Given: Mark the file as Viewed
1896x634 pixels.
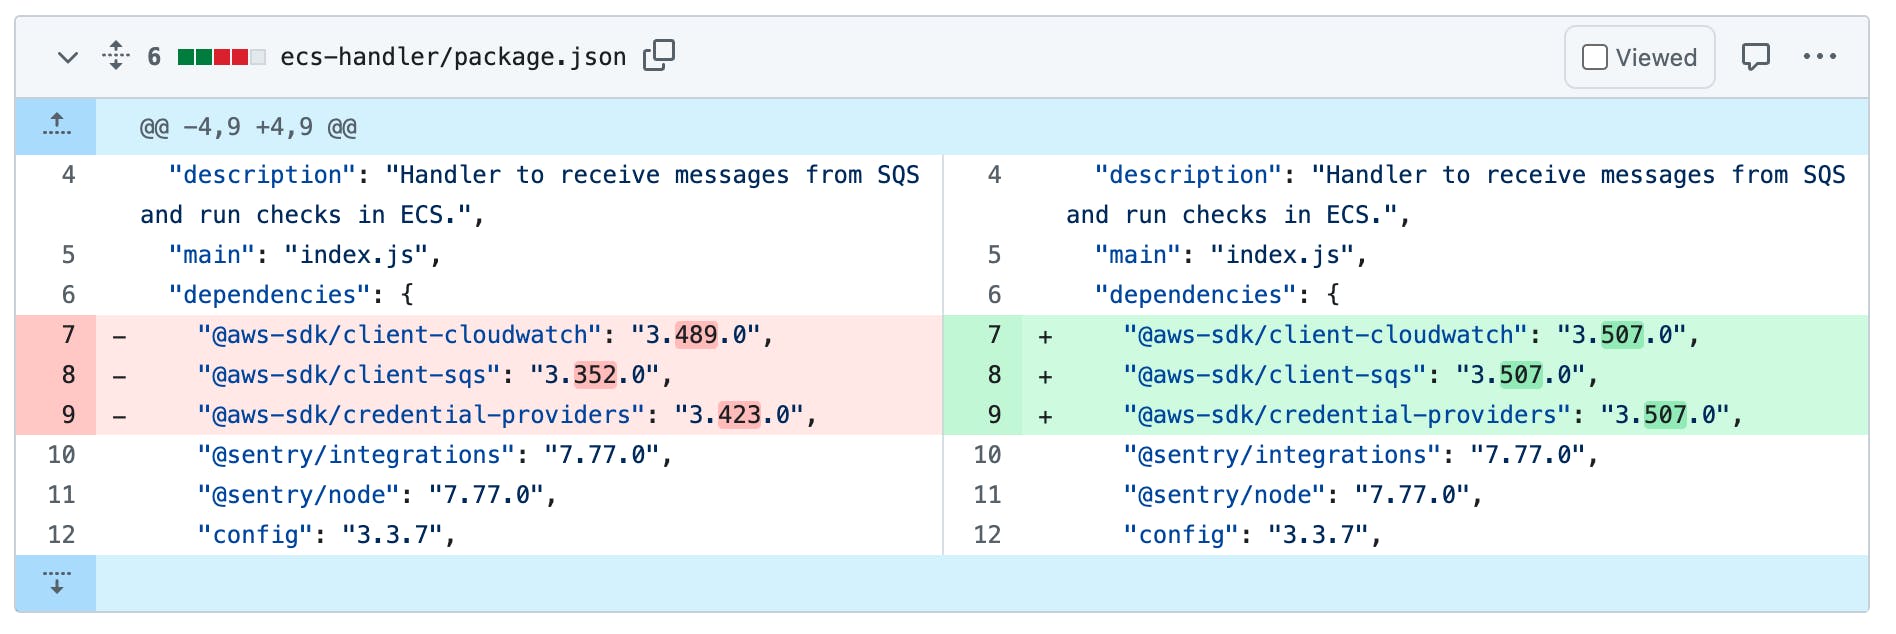Looking at the screenshot, I should [1639, 58].
